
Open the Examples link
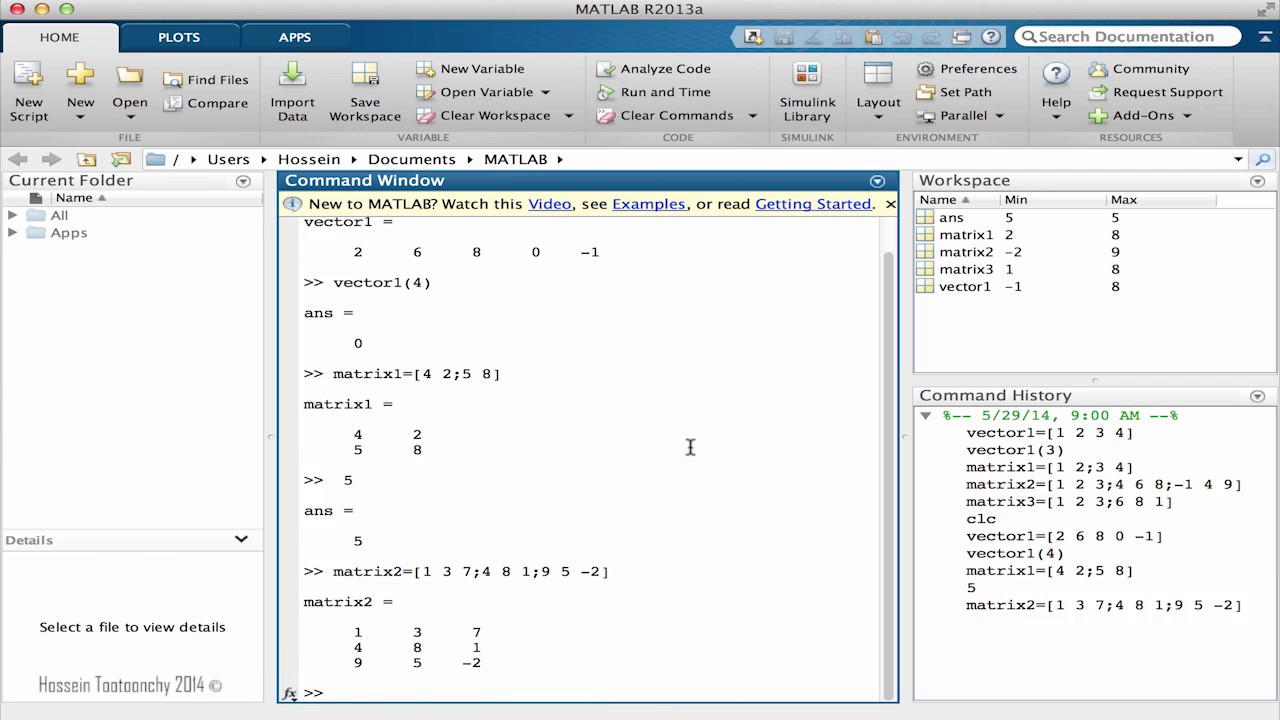click(x=649, y=204)
